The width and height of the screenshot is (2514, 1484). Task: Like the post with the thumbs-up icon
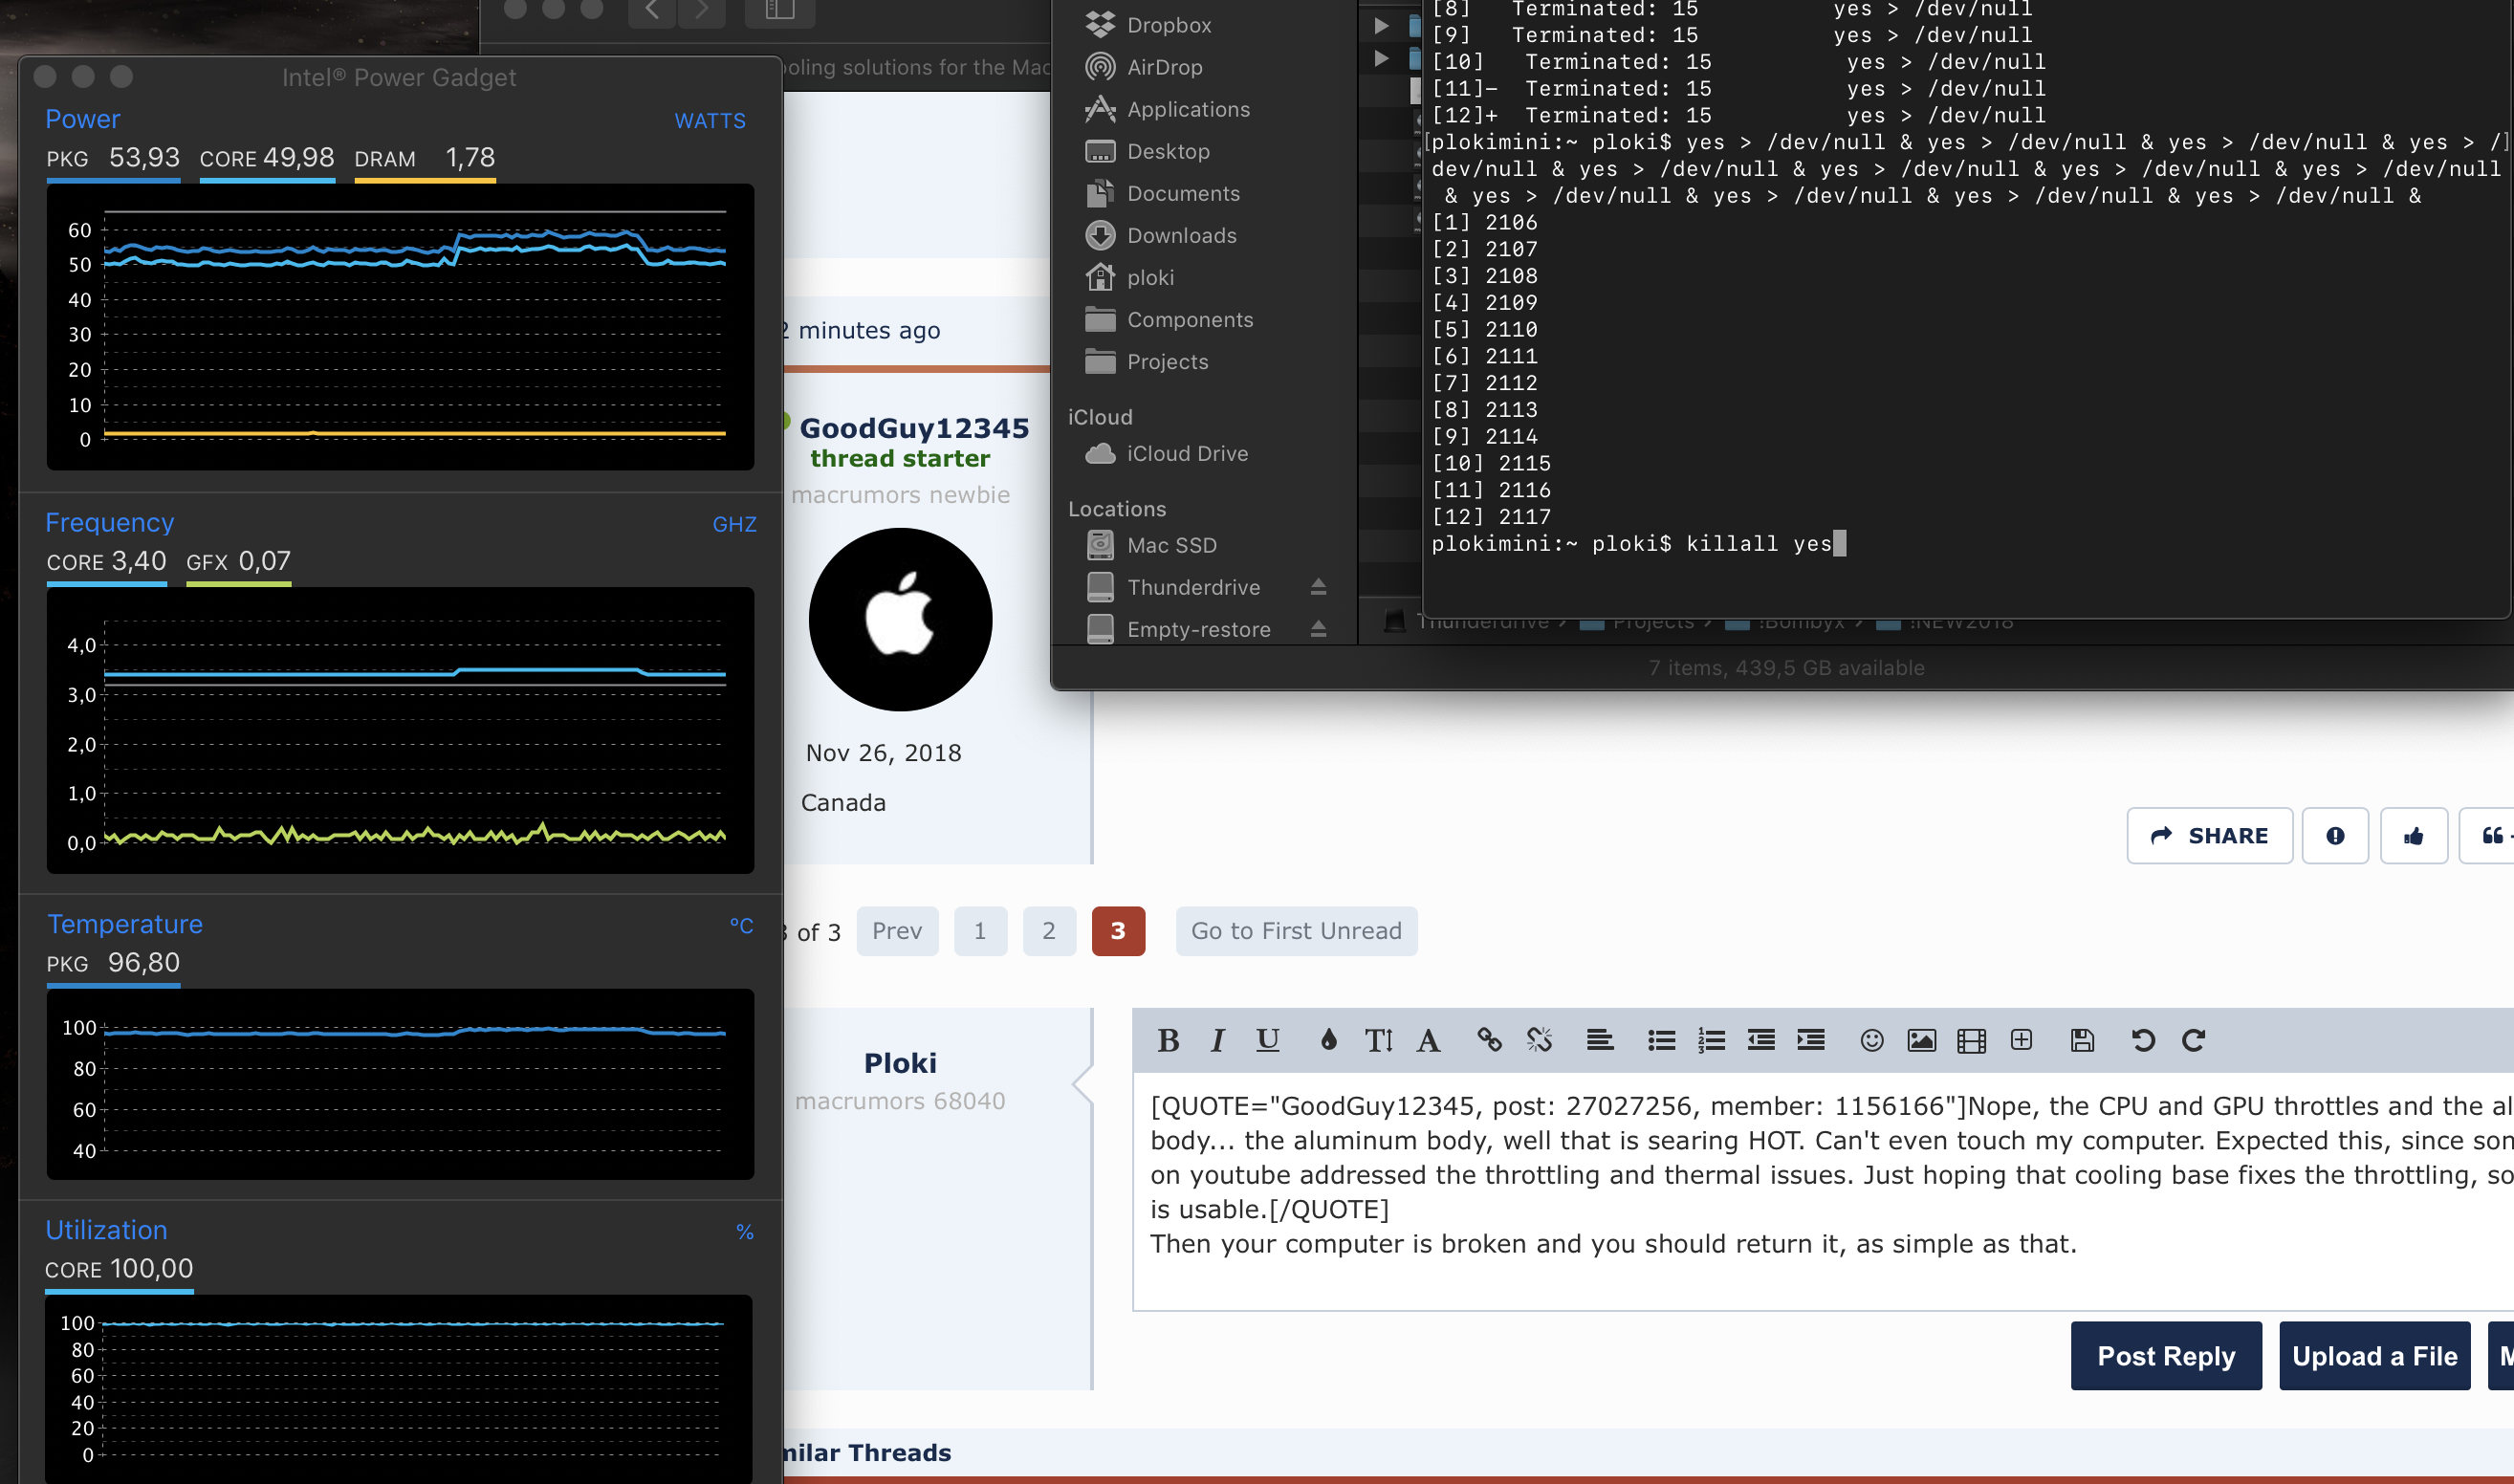pos(2413,835)
